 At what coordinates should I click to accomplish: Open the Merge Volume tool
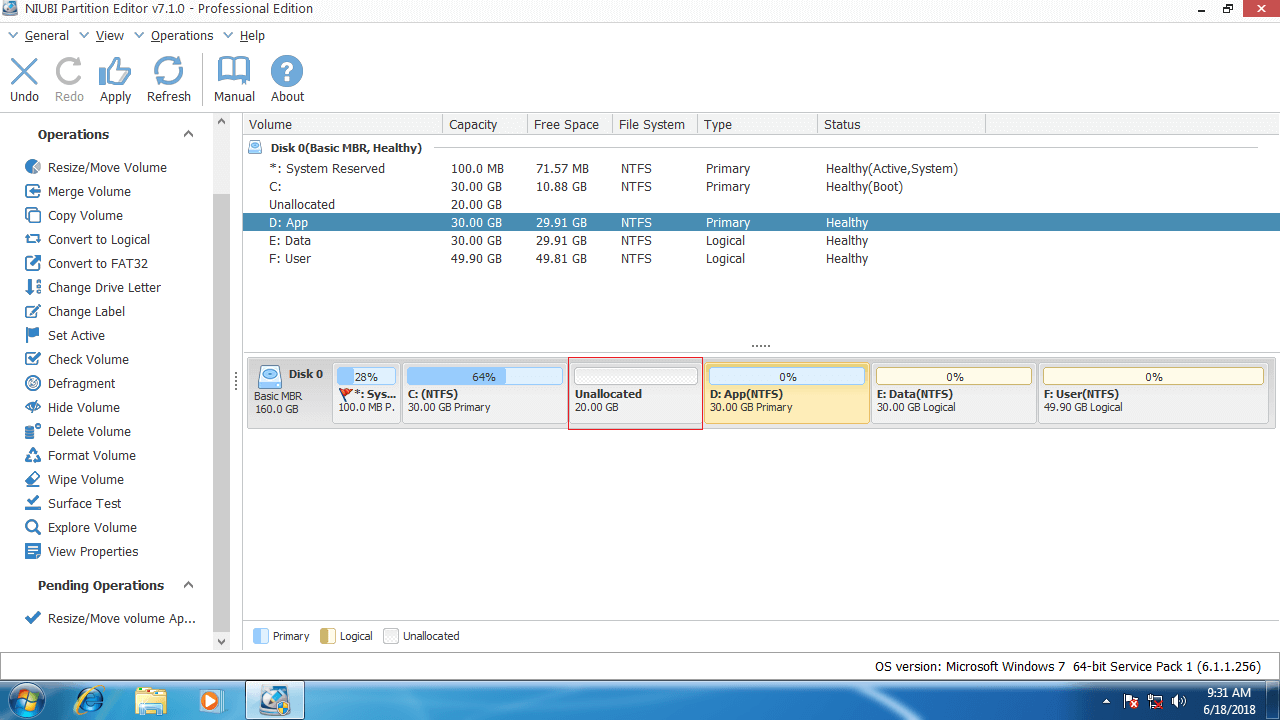coord(89,191)
